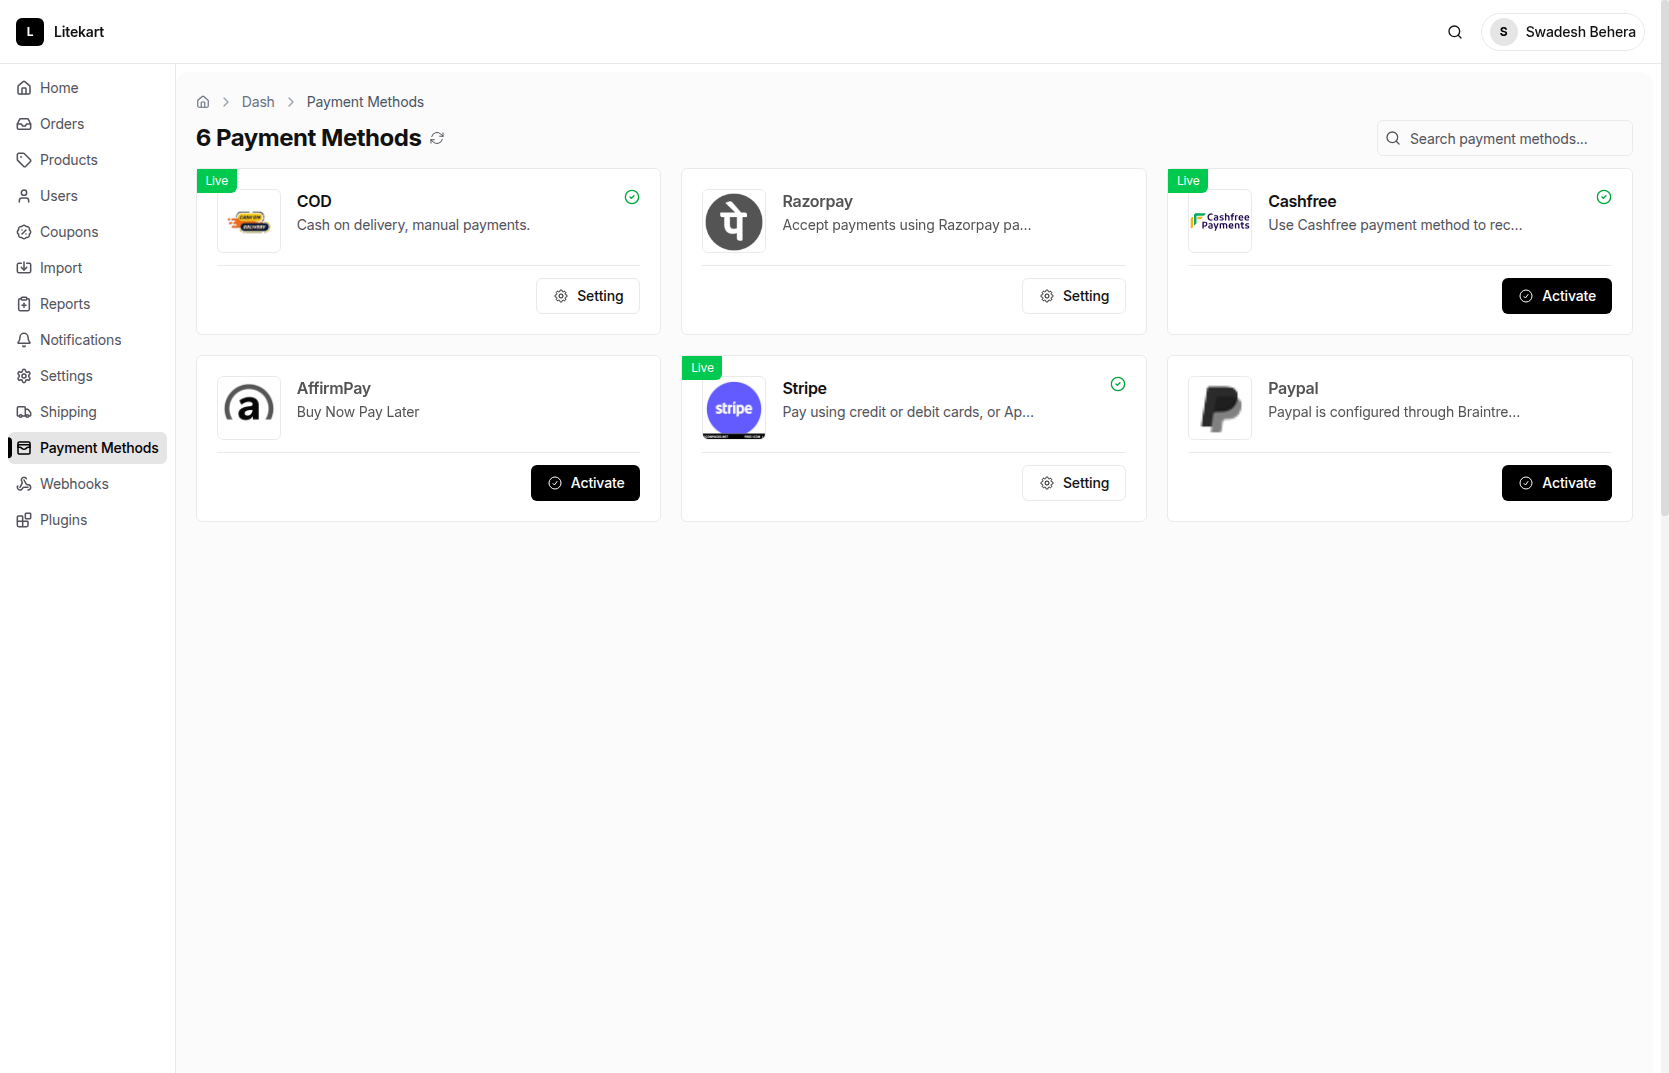
Task: Open Swadesh Behera user avatar menu
Action: click(1563, 32)
